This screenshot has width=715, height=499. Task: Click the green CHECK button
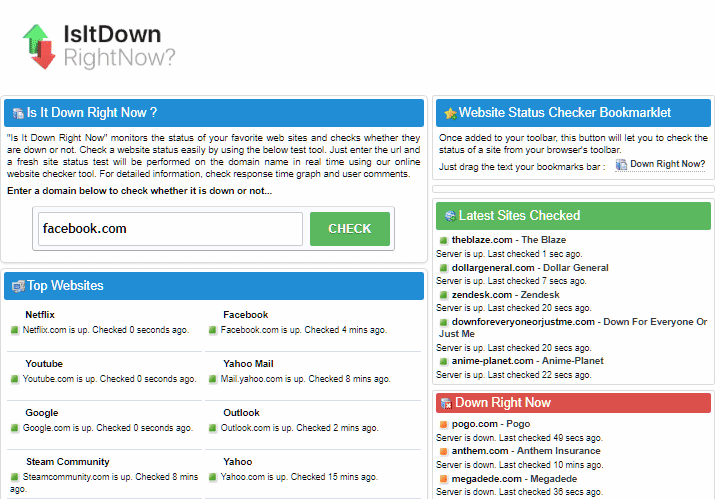click(x=350, y=229)
